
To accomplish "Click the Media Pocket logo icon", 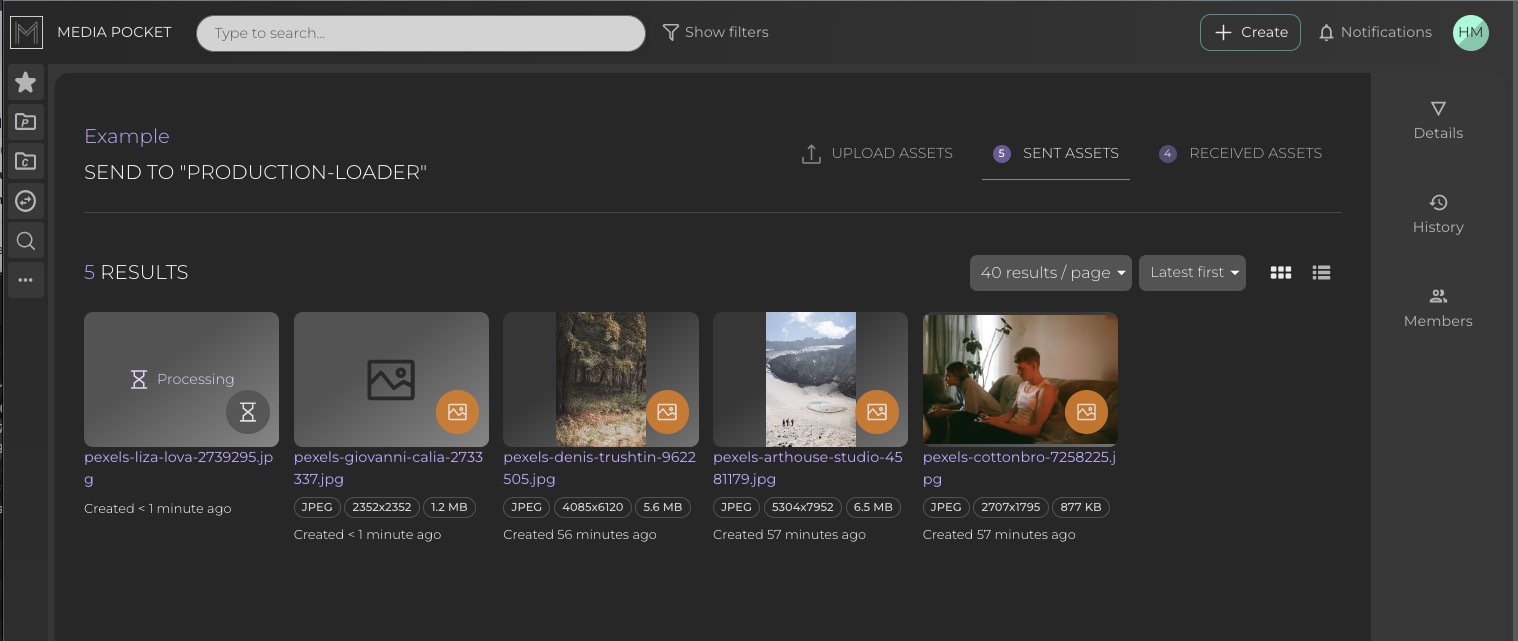I will pos(26,33).
